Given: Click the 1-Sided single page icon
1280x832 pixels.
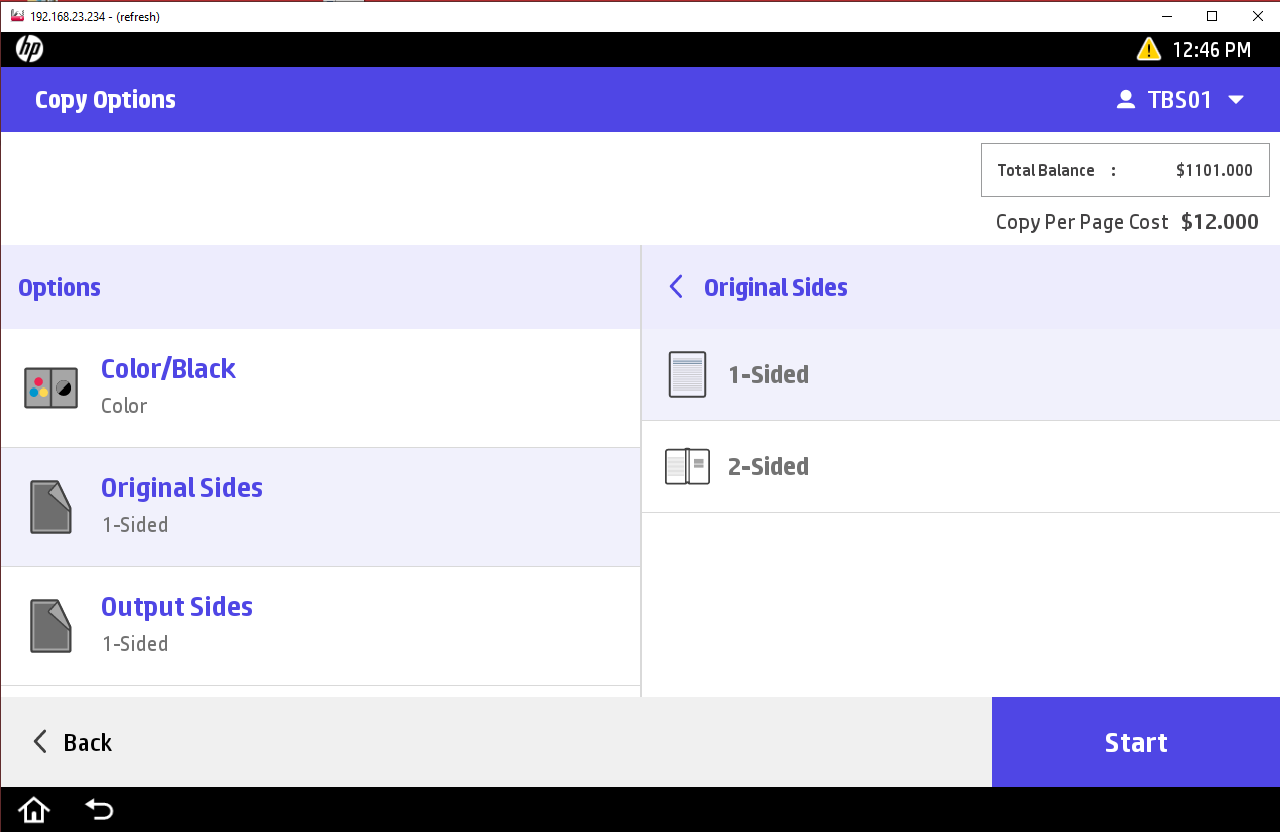Looking at the screenshot, I should click(x=687, y=375).
